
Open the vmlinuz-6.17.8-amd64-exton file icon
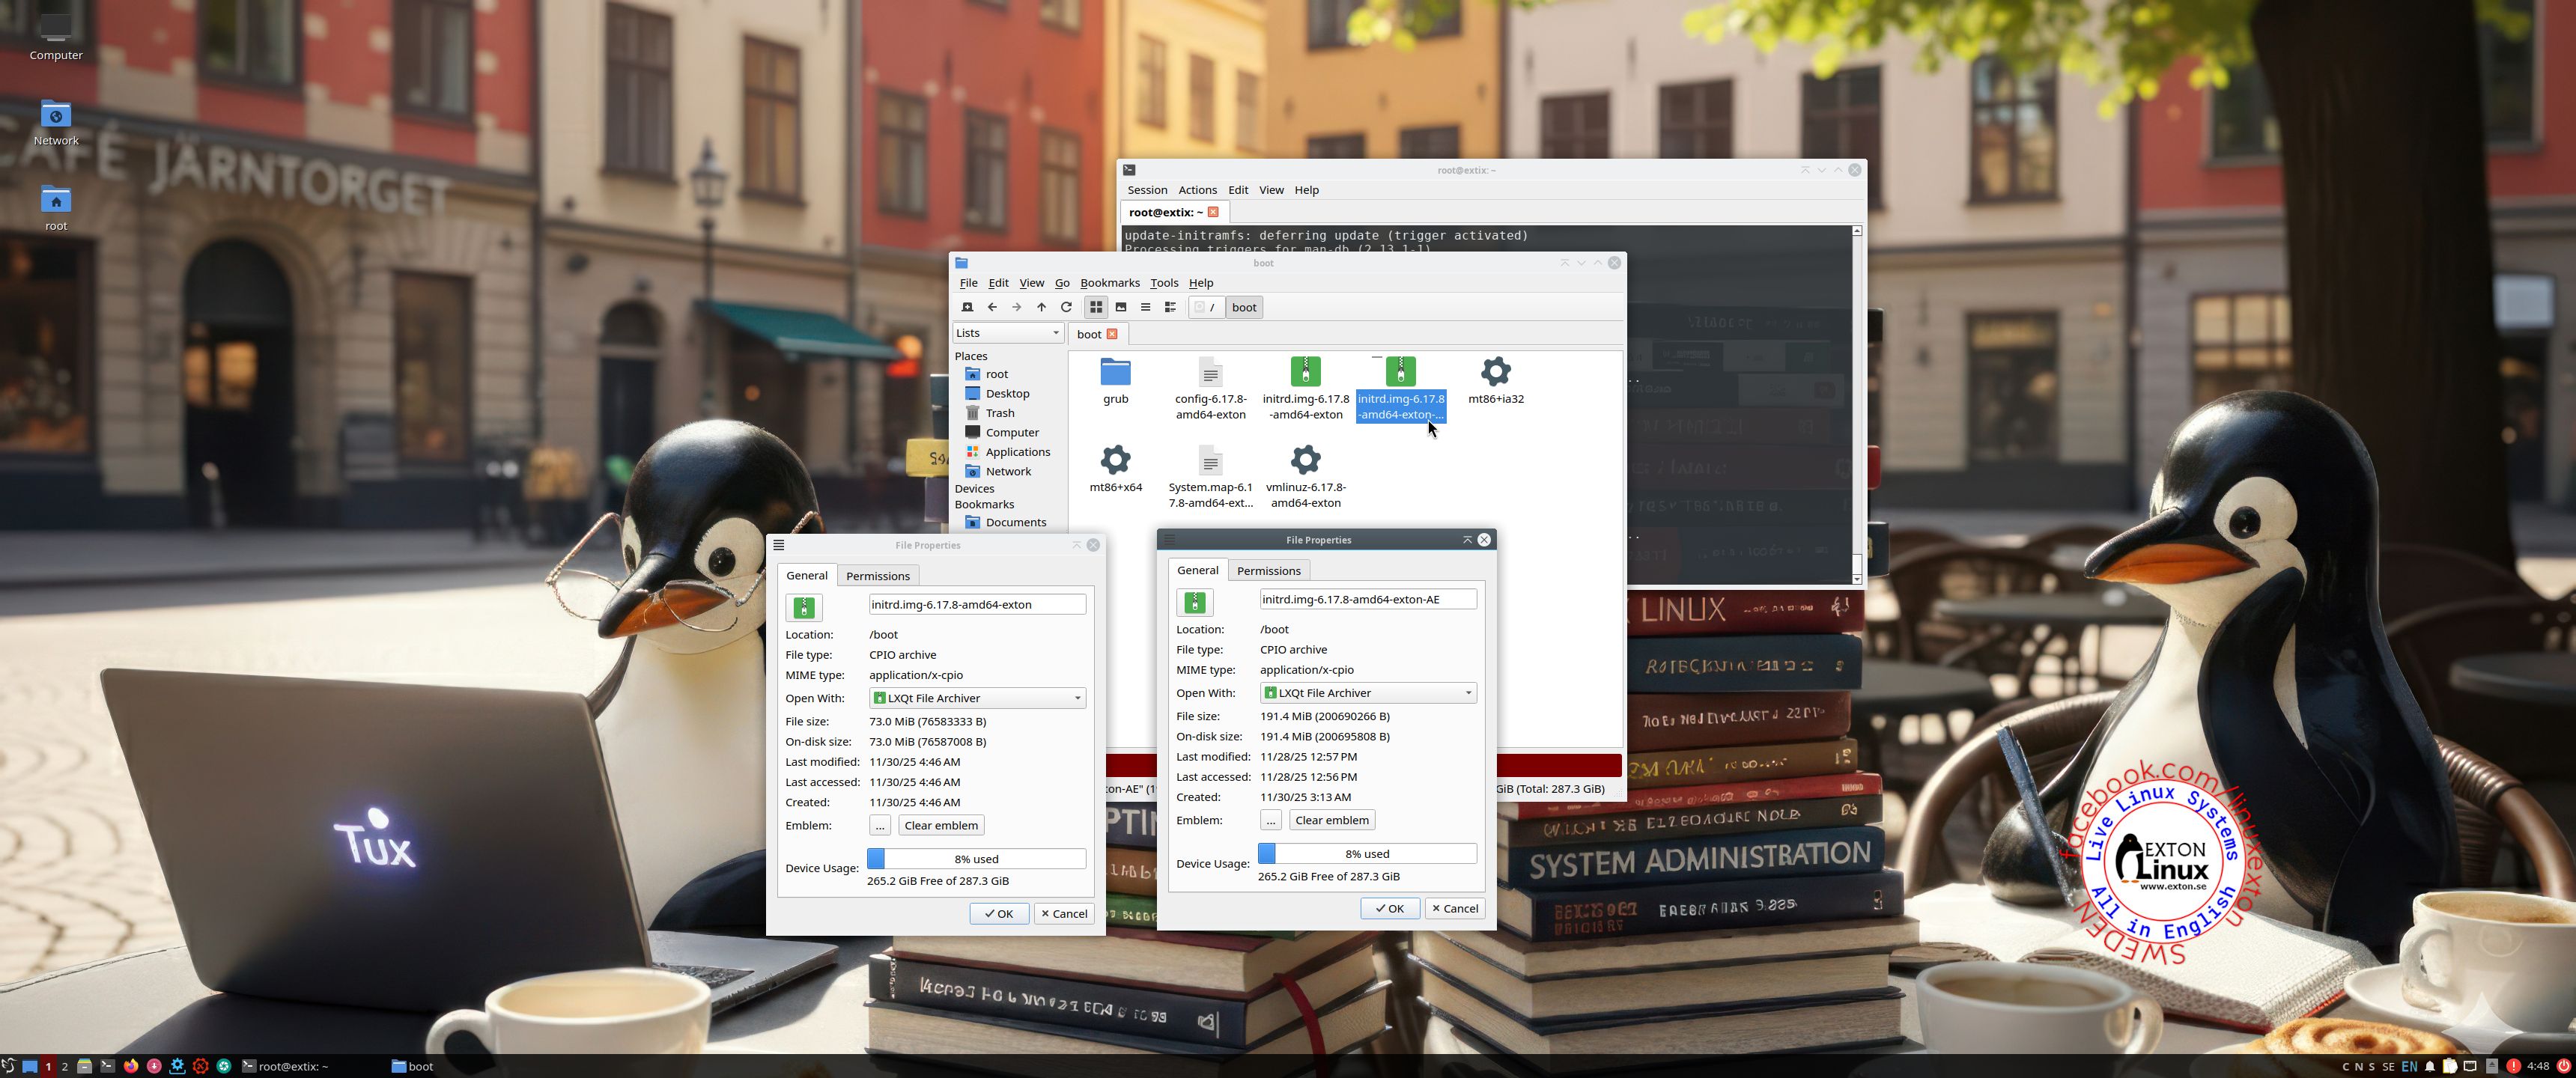click(x=1305, y=461)
